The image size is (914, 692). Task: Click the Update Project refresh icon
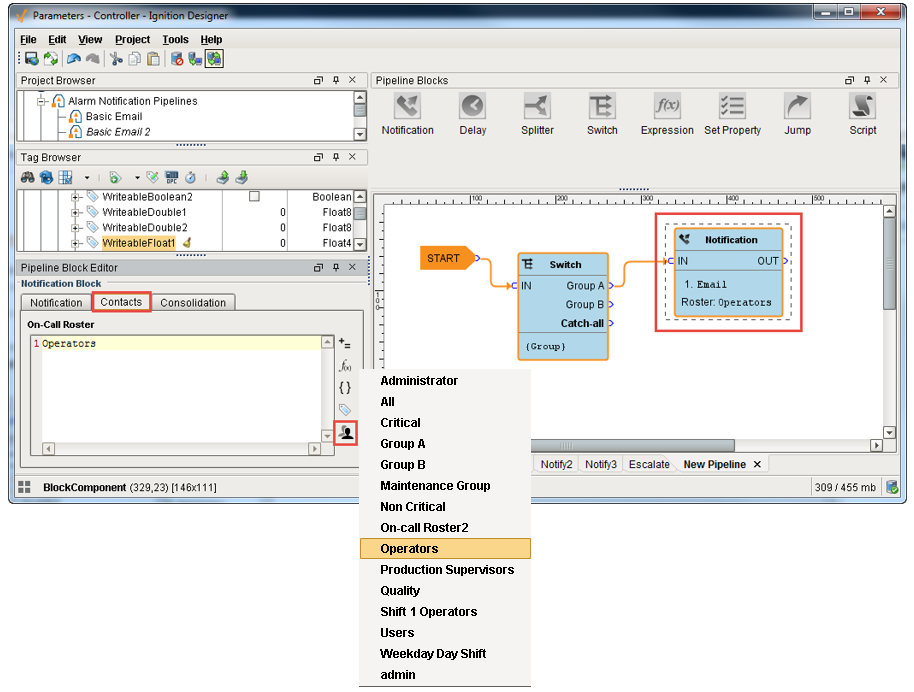[51, 59]
